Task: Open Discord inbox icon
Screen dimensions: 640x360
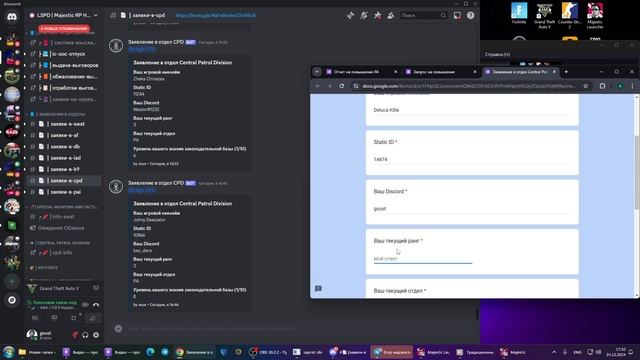Action: point(458,16)
